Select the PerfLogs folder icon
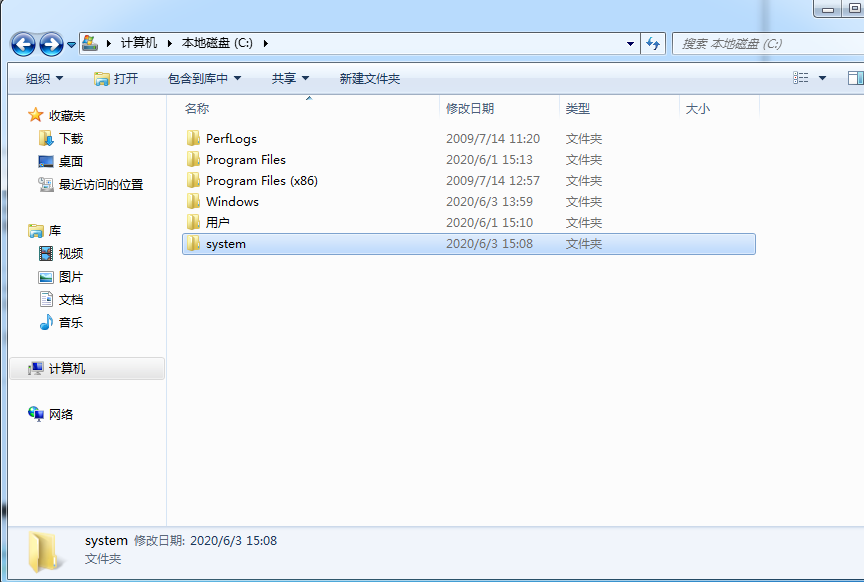 pyautogui.click(x=193, y=138)
